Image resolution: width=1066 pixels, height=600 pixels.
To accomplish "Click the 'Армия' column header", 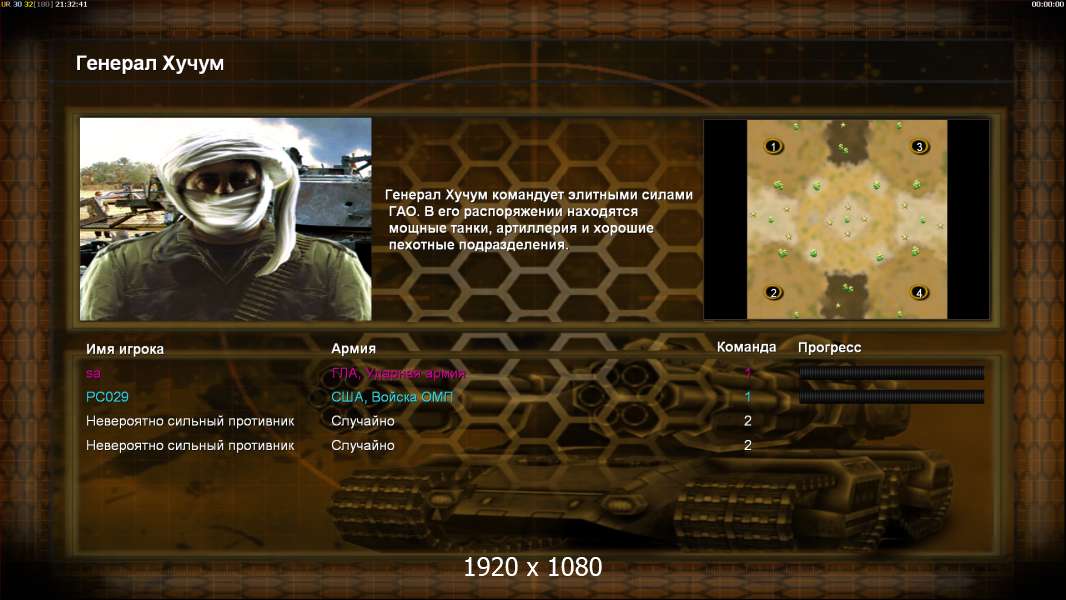I will tap(353, 348).
